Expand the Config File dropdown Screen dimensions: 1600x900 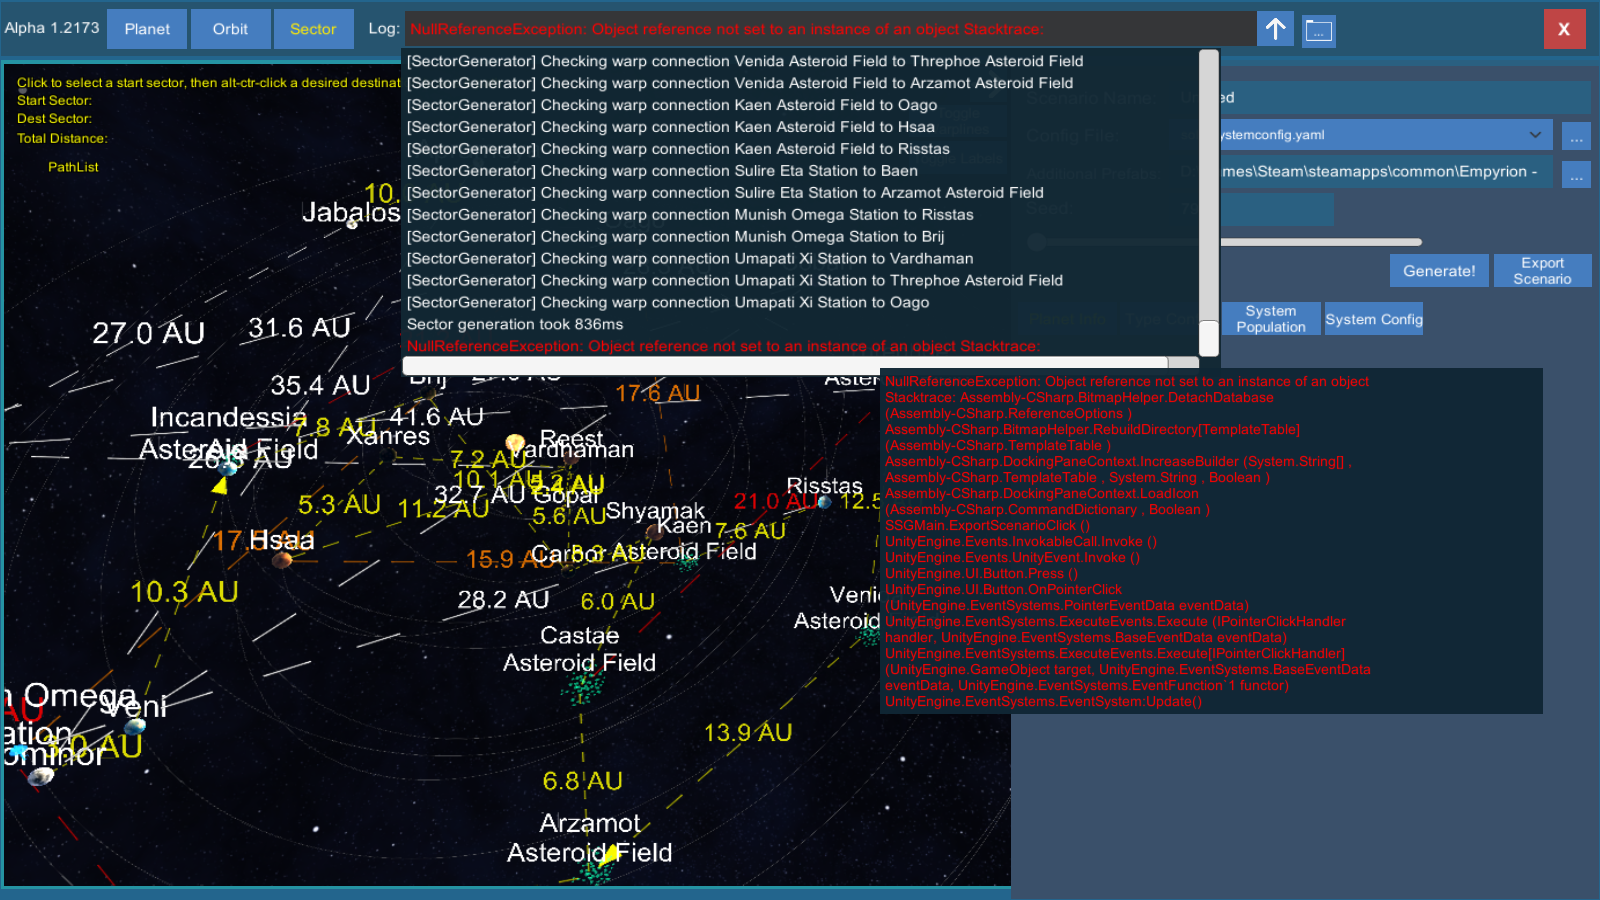(x=1534, y=135)
